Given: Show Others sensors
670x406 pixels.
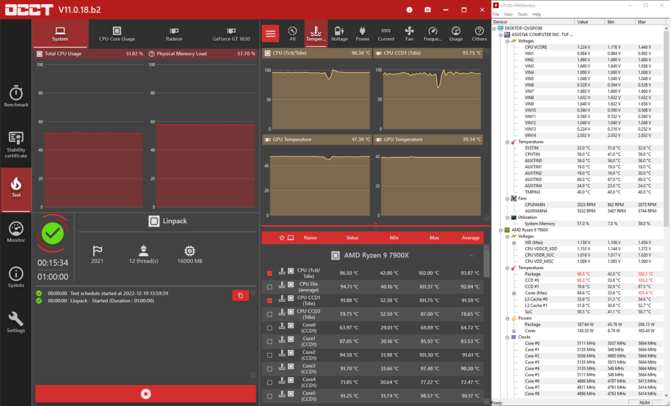Looking at the screenshot, I should coord(479,34).
